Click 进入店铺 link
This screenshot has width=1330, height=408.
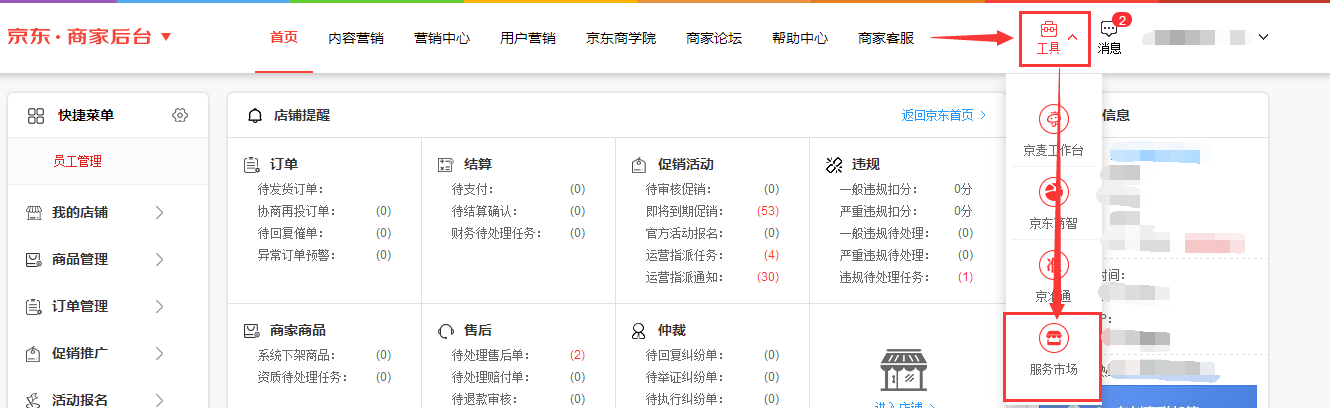904,405
